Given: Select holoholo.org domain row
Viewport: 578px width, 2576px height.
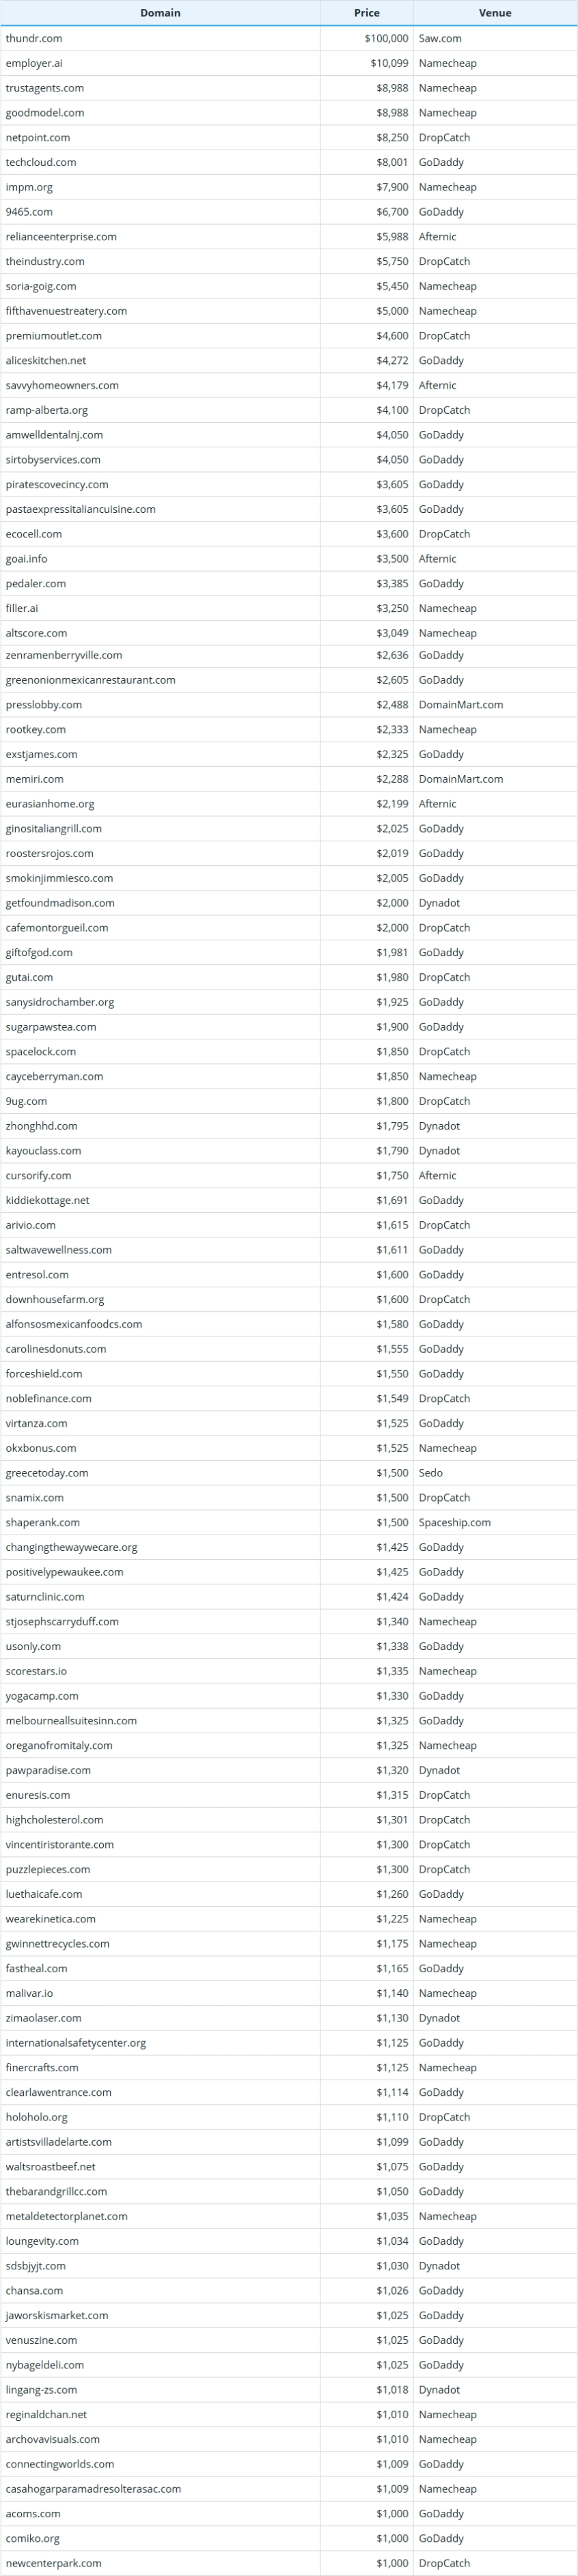Looking at the screenshot, I should (x=289, y=2117).
